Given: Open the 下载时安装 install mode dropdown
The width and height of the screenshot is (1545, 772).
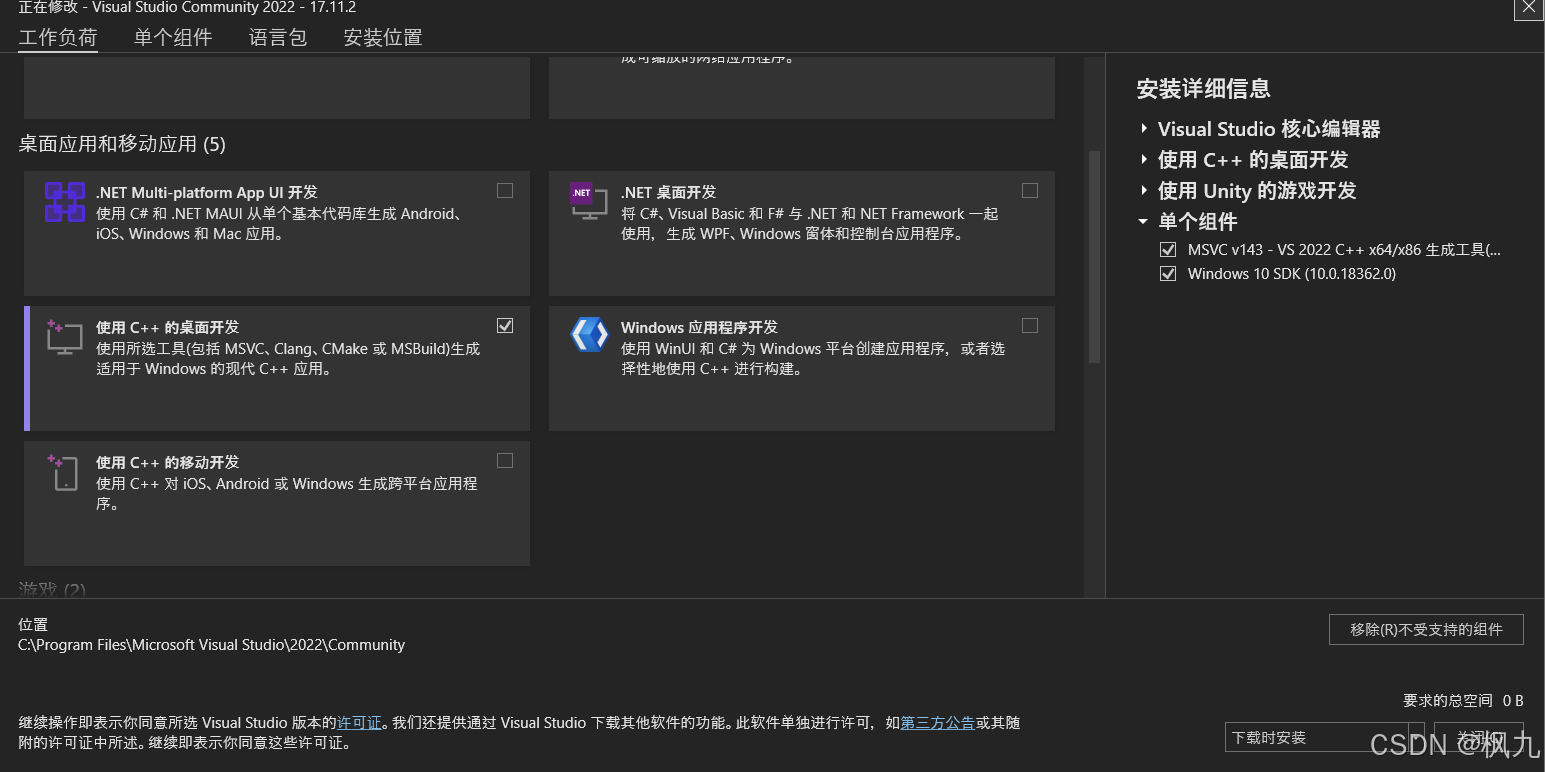Looking at the screenshot, I should tap(1324, 737).
